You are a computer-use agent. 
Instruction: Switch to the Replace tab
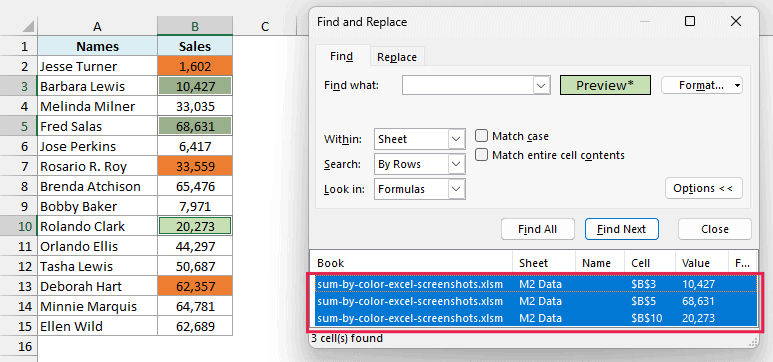click(397, 57)
